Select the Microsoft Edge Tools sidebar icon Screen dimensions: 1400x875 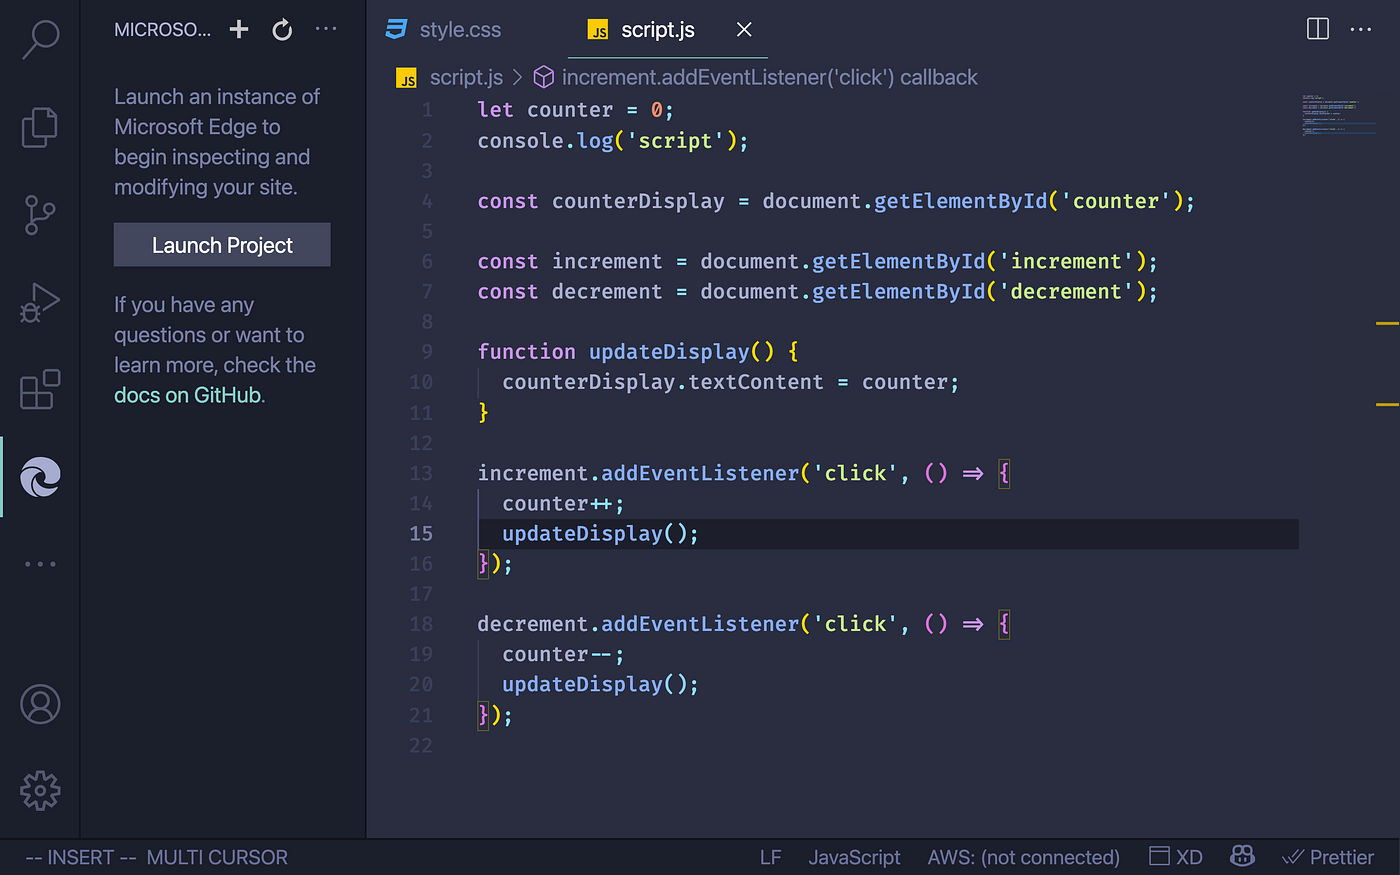tap(39, 477)
